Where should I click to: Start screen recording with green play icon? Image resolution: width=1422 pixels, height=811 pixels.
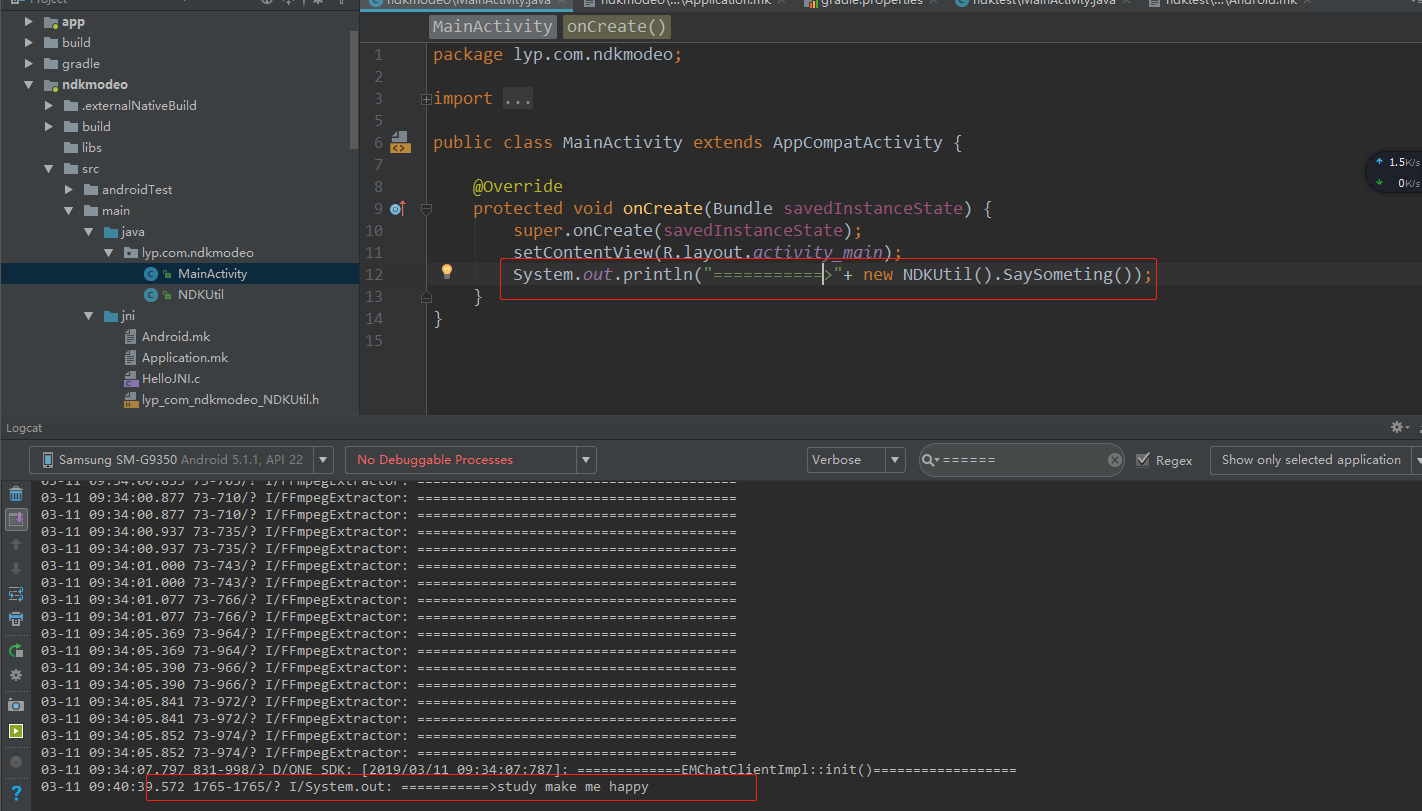click(16, 731)
